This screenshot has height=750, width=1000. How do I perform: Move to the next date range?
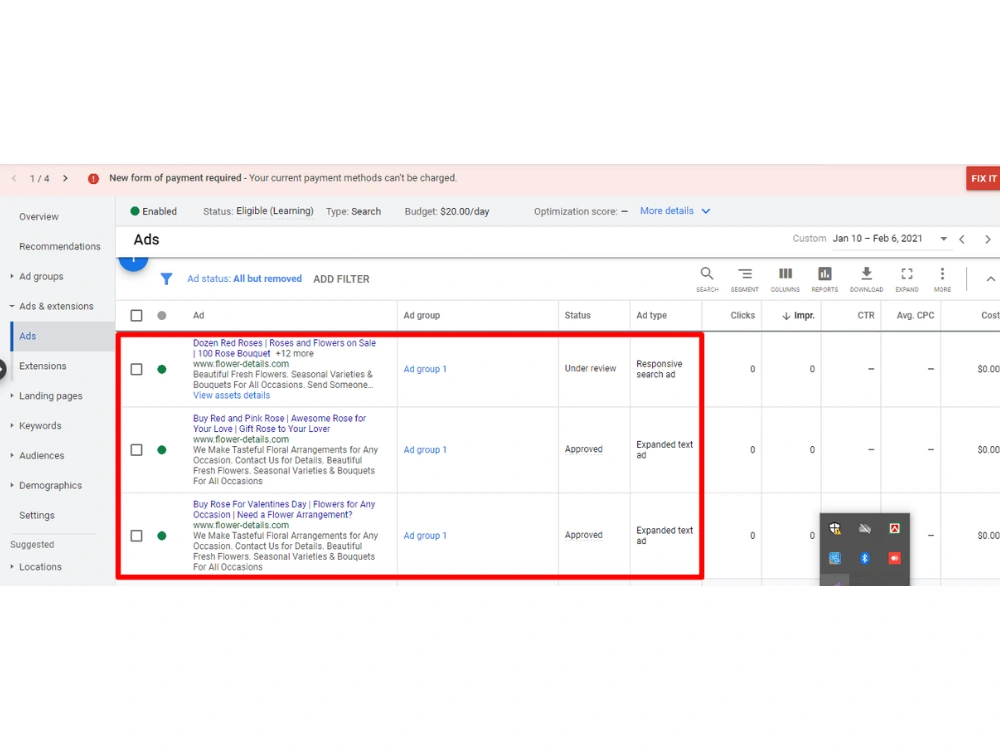(x=987, y=239)
